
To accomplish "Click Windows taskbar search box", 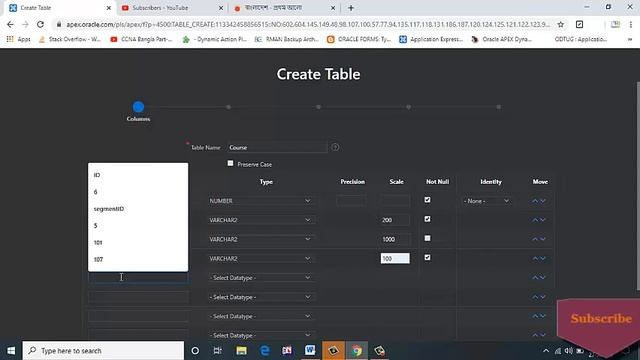I will [x=103, y=351].
